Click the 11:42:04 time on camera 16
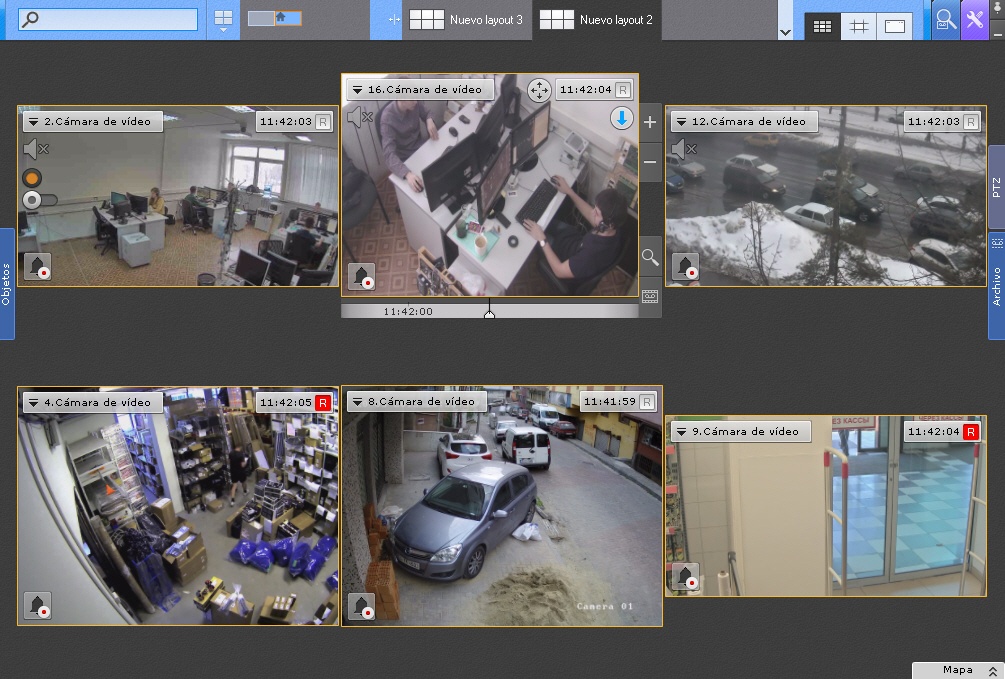This screenshot has height=679, width=1005. 585,90
